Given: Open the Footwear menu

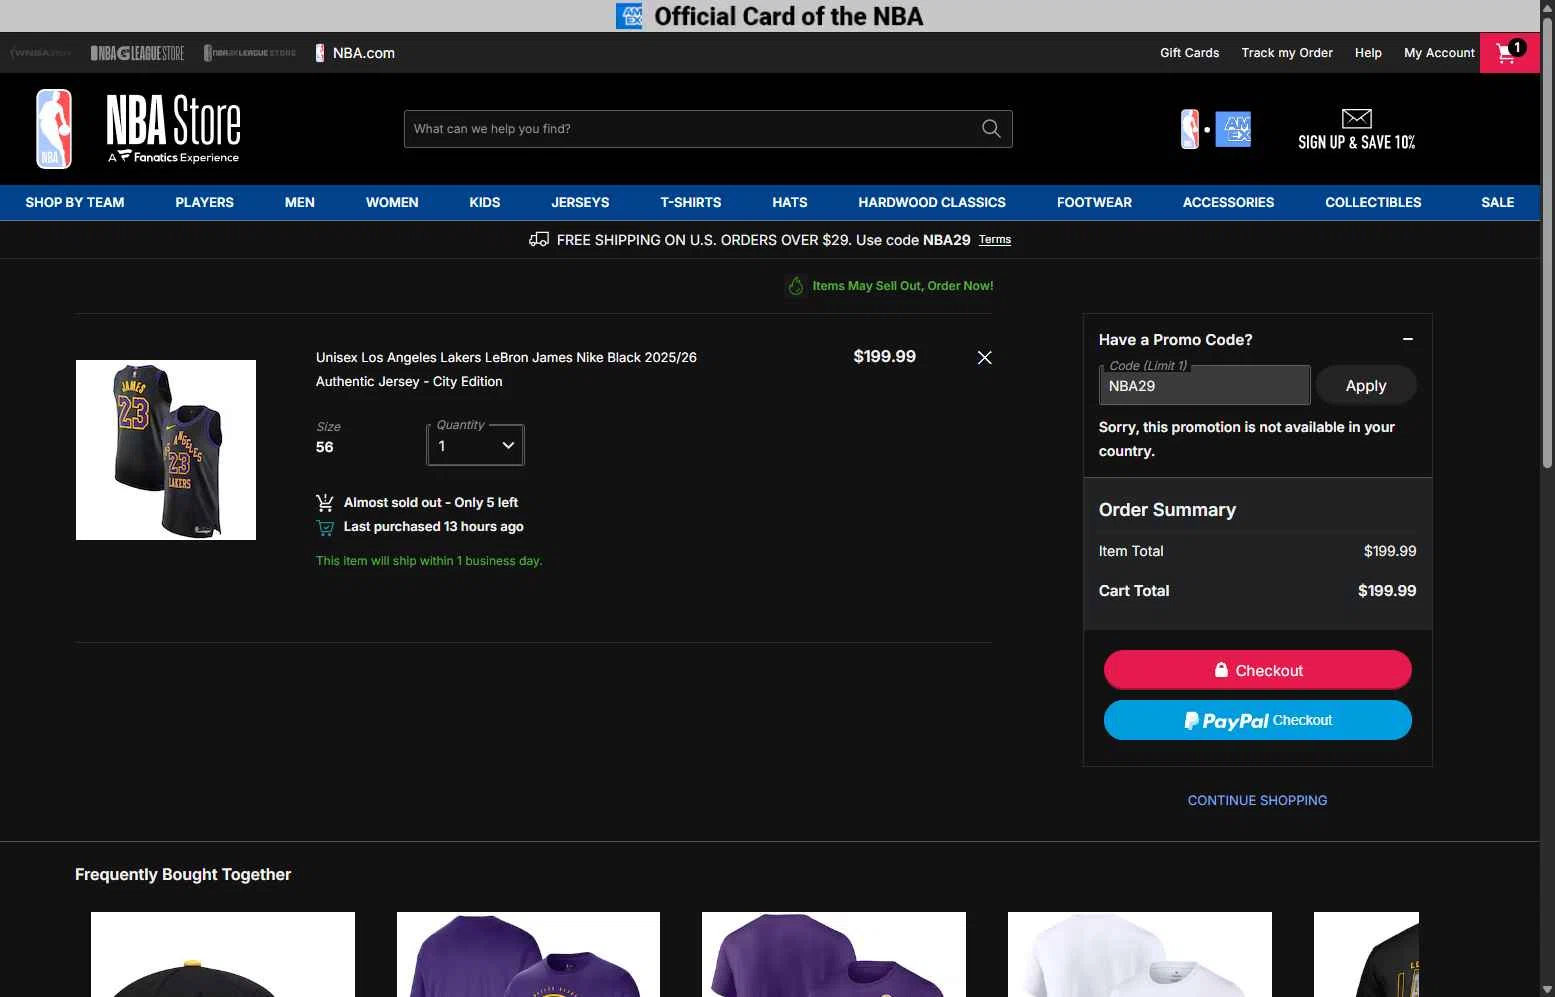Looking at the screenshot, I should coord(1094,202).
